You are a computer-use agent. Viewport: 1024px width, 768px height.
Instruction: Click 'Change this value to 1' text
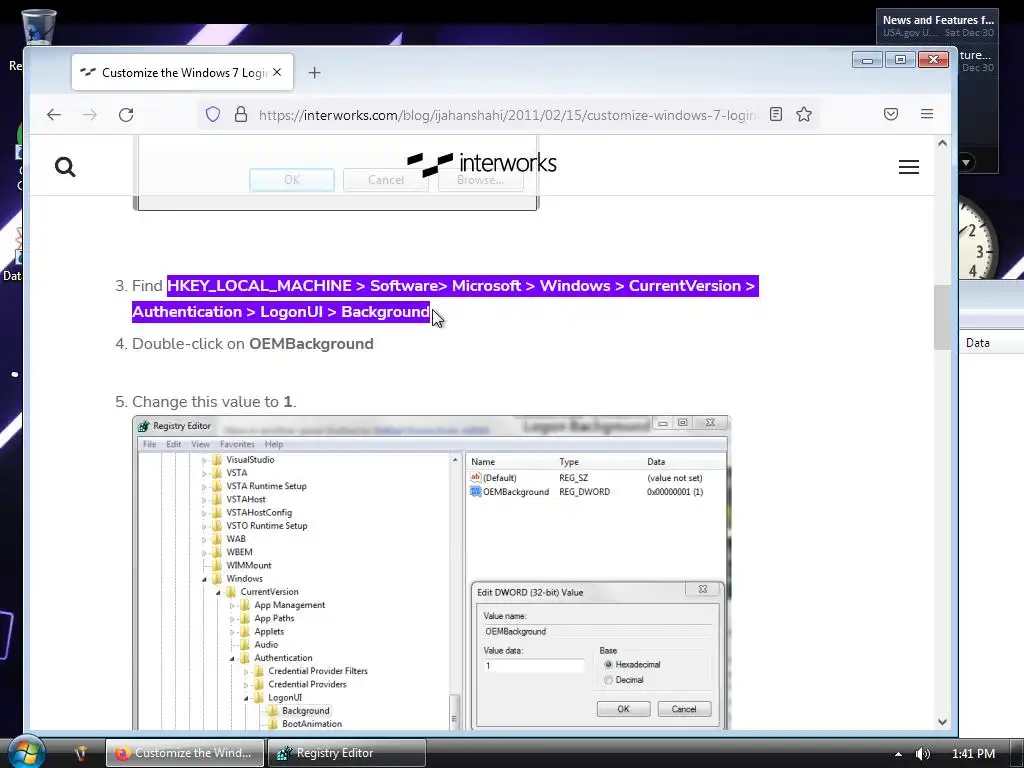pyautogui.click(x=214, y=402)
